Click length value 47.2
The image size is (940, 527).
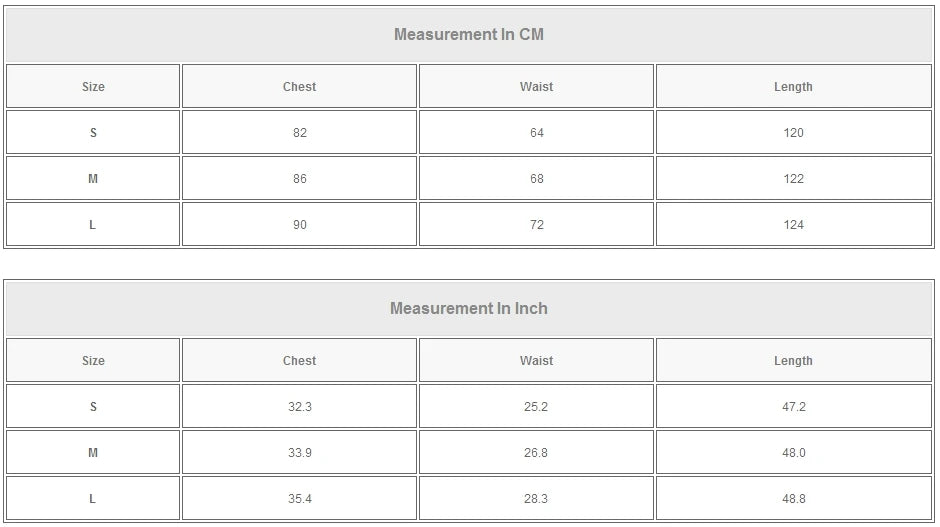[x=794, y=407]
